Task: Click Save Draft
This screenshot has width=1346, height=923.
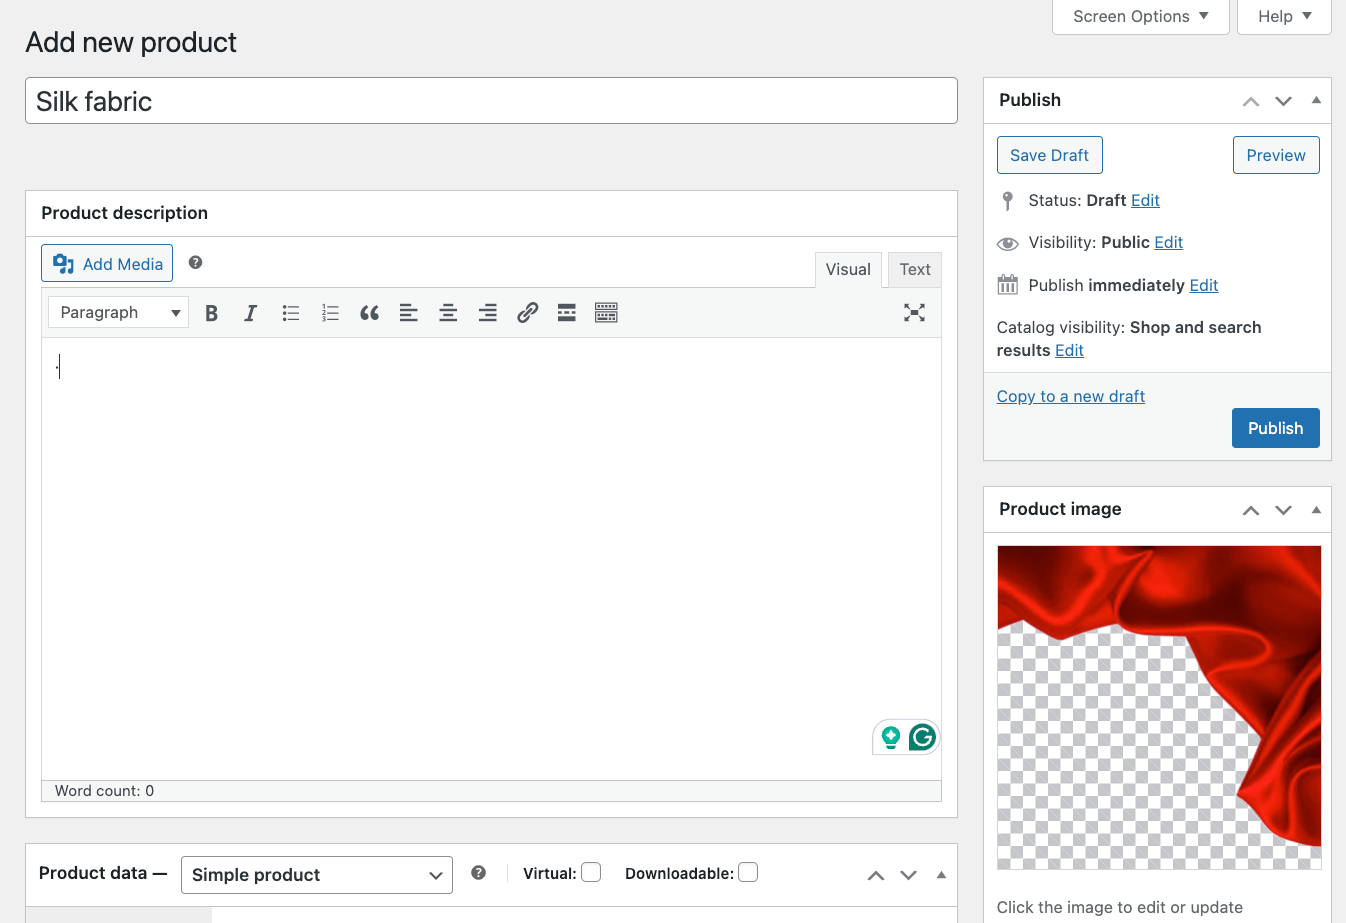Action: click(1050, 155)
